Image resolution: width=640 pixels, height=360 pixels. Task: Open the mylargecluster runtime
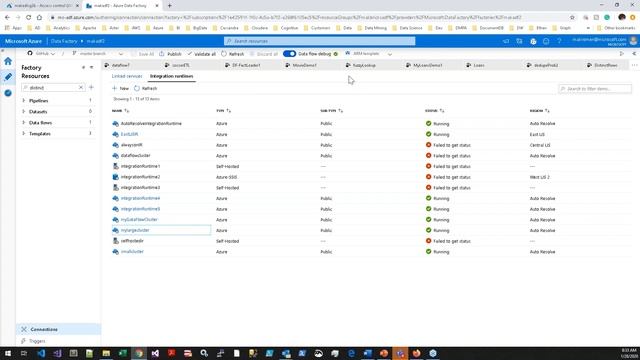coord(135,230)
